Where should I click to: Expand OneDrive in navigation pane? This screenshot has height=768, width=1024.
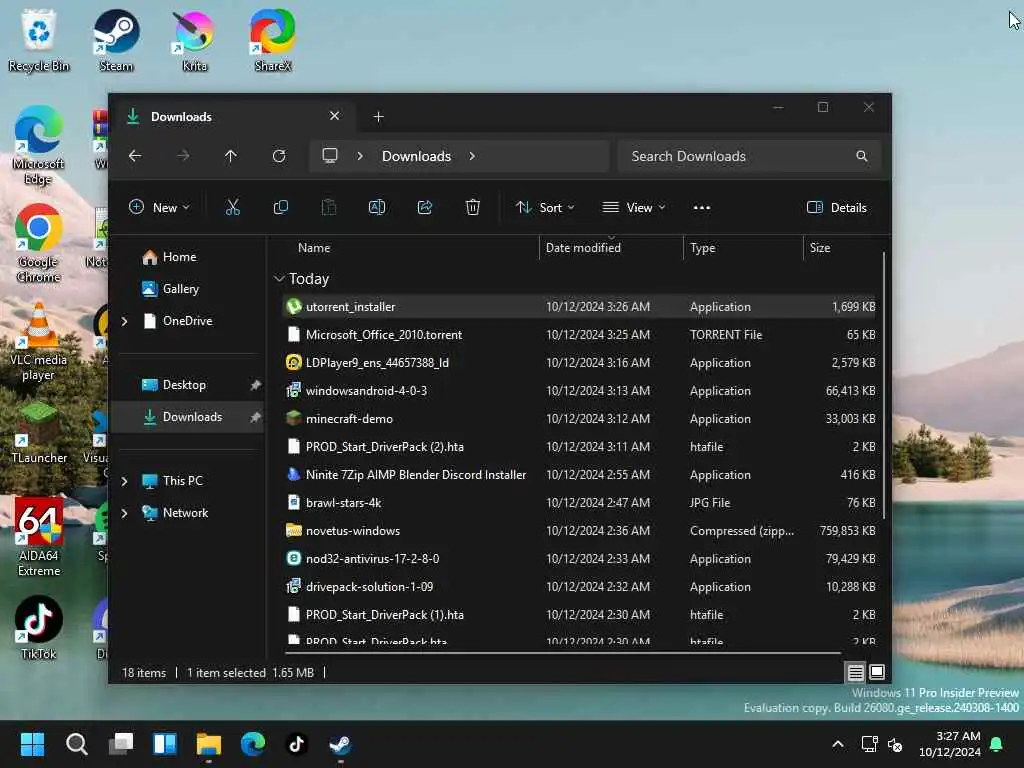pyautogui.click(x=124, y=321)
